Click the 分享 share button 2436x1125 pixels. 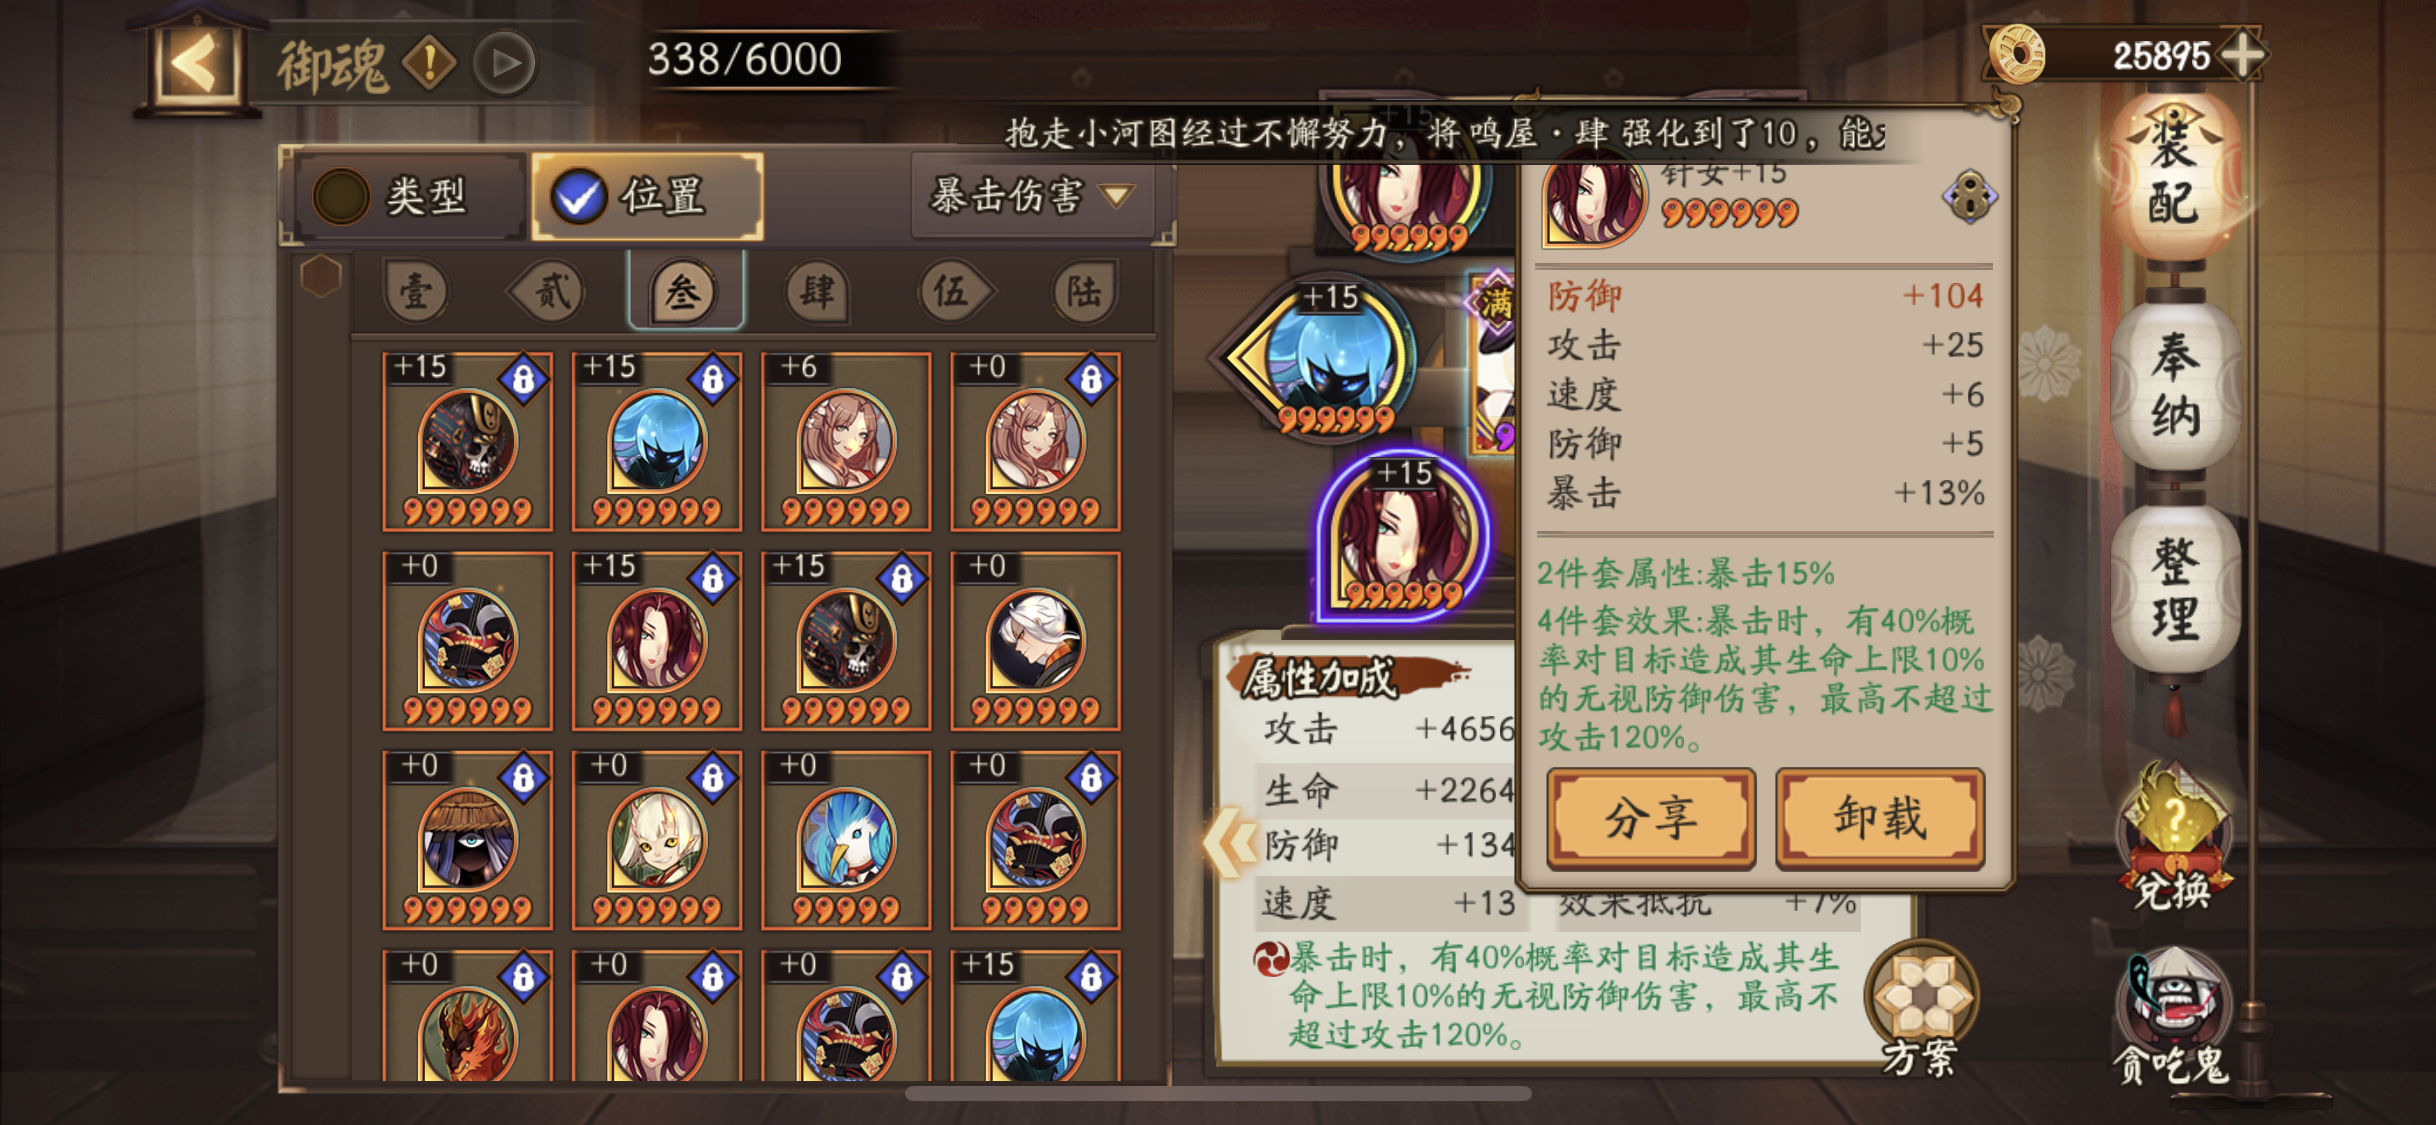[1651, 818]
